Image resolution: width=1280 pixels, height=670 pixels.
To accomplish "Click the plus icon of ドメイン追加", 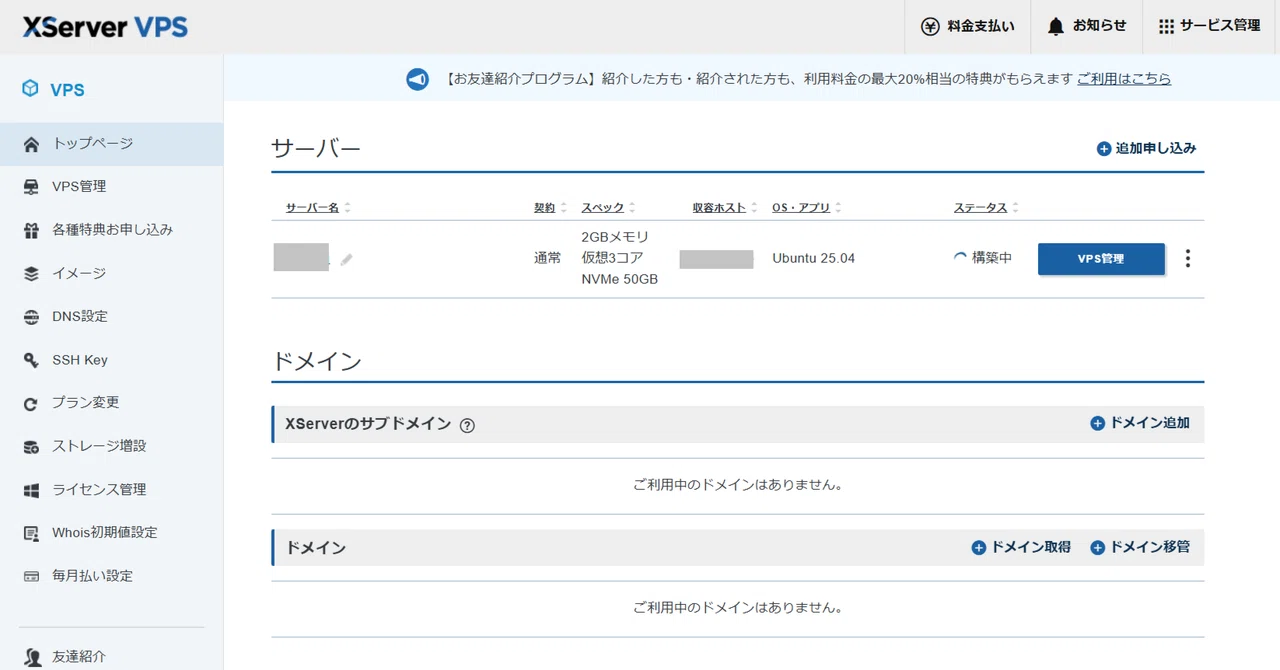I will click(1098, 424).
